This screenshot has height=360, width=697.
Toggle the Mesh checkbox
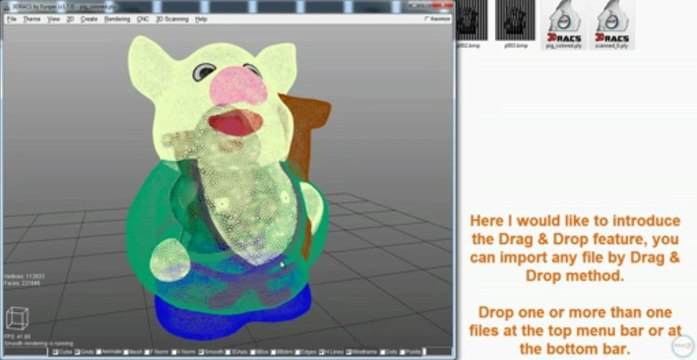[126, 352]
